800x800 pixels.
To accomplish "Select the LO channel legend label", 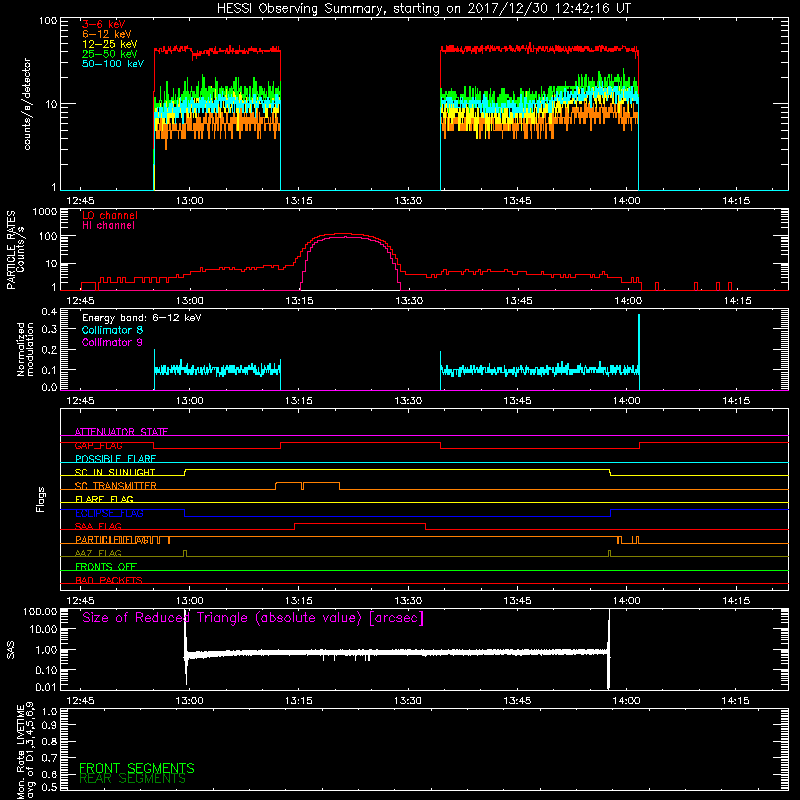I will tap(110, 215).
